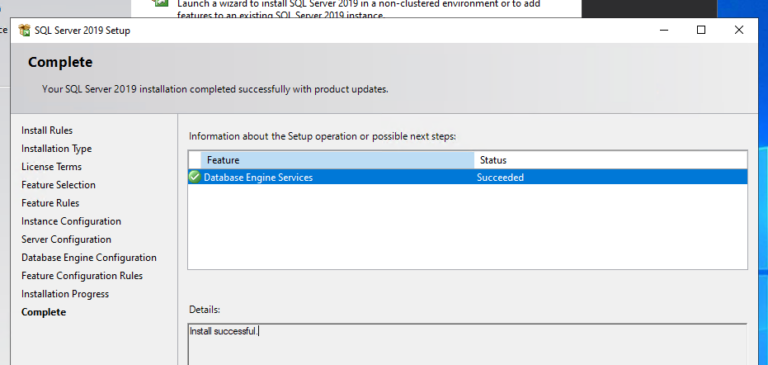The height and width of the screenshot is (365, 768).
Task: Select License Terms step in sidebar
Action: pos(51,167)
